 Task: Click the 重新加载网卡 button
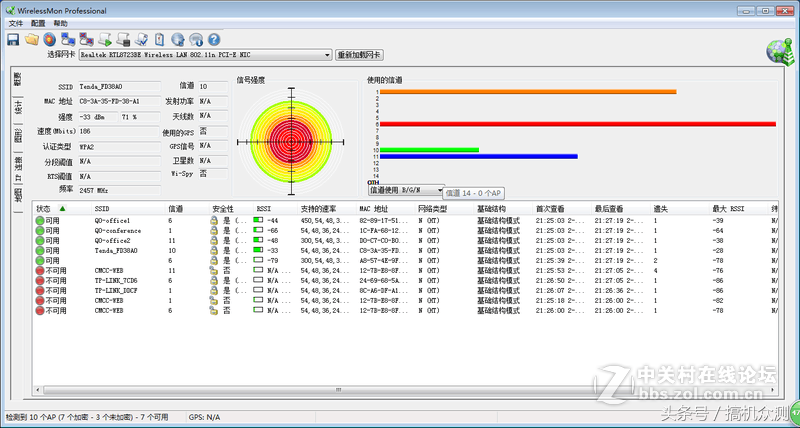coord(359,55)
